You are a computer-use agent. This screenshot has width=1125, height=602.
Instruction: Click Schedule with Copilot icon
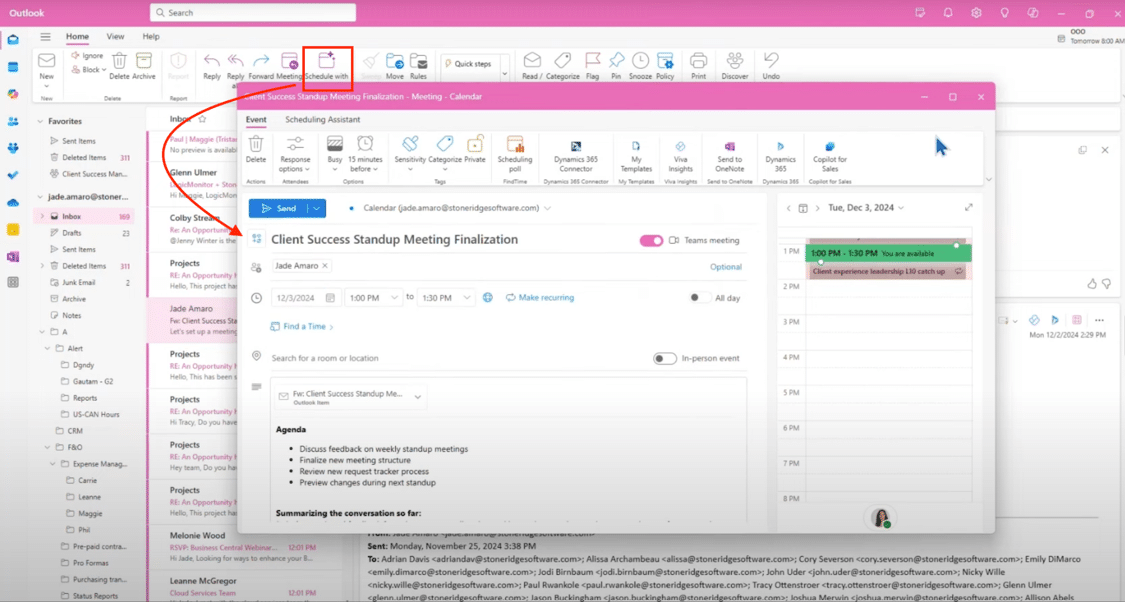[327, 62]
